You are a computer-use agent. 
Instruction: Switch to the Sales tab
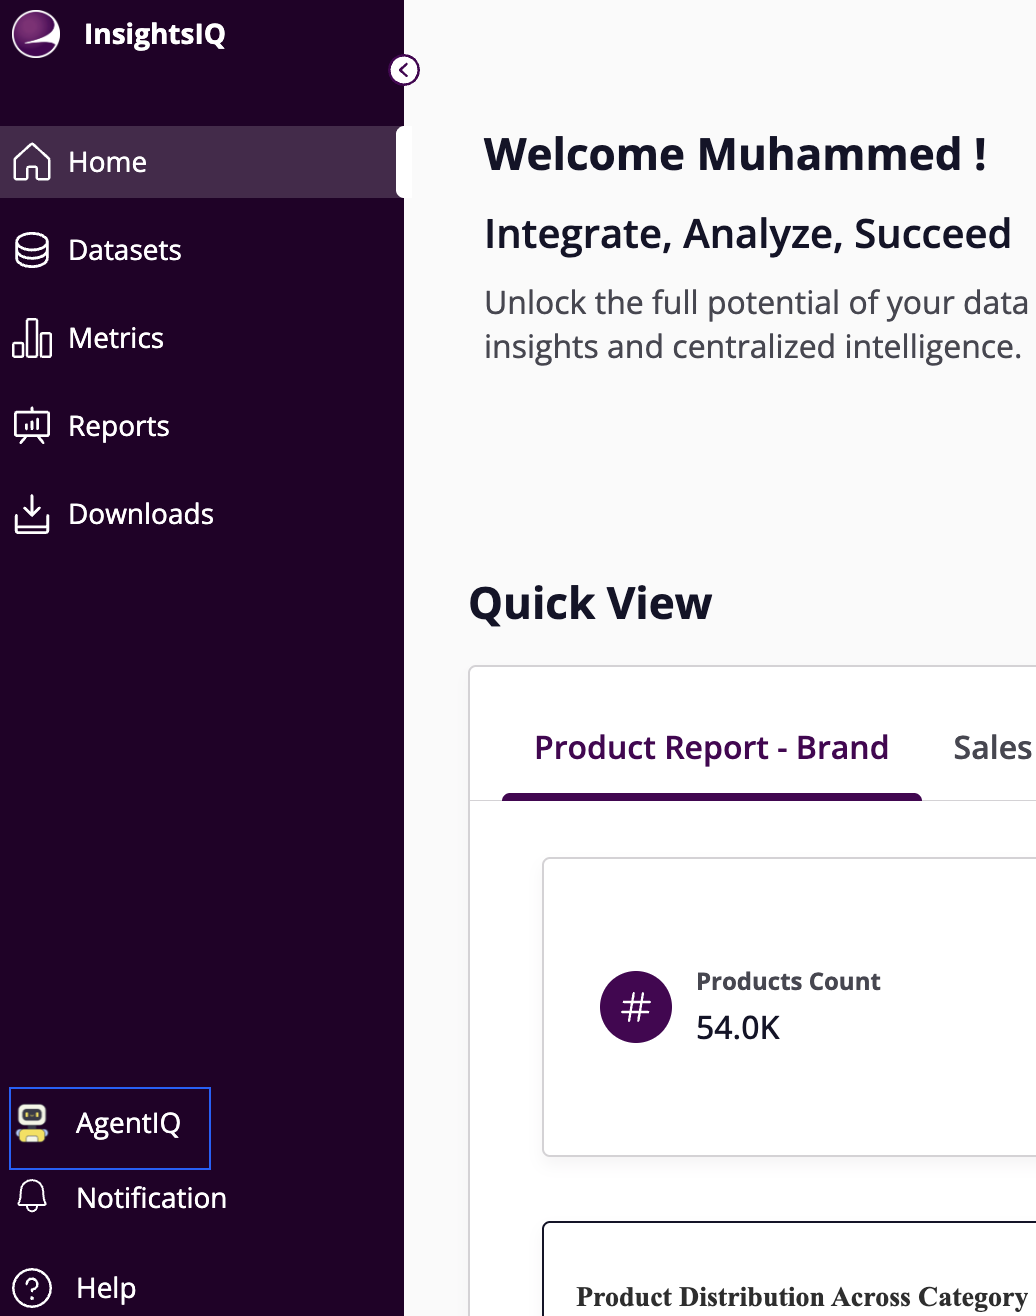(992, 748)
